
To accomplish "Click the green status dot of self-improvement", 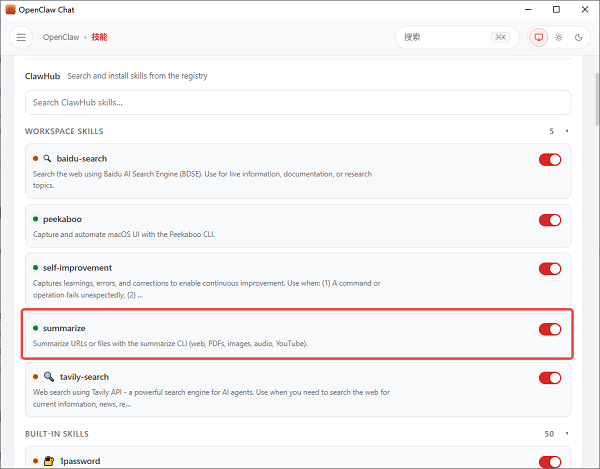I will pyautogui.click(x=36, y=267).
